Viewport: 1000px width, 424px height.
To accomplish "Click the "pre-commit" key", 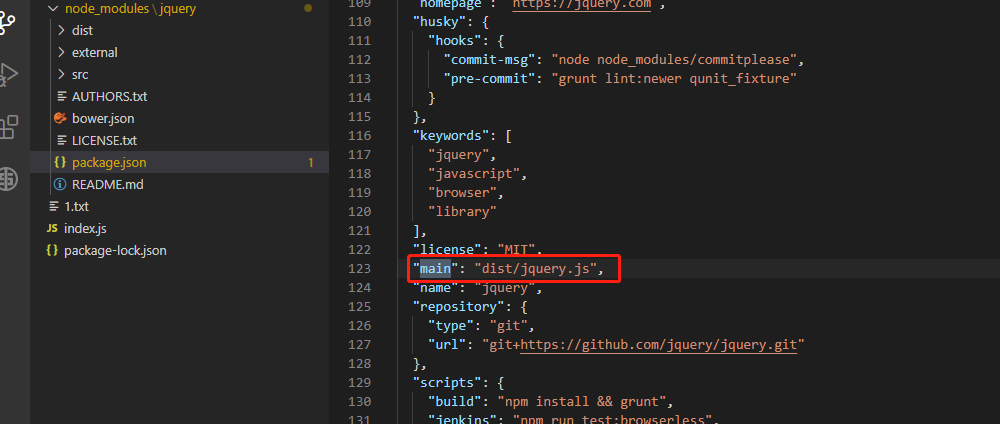I will (489, 79).
